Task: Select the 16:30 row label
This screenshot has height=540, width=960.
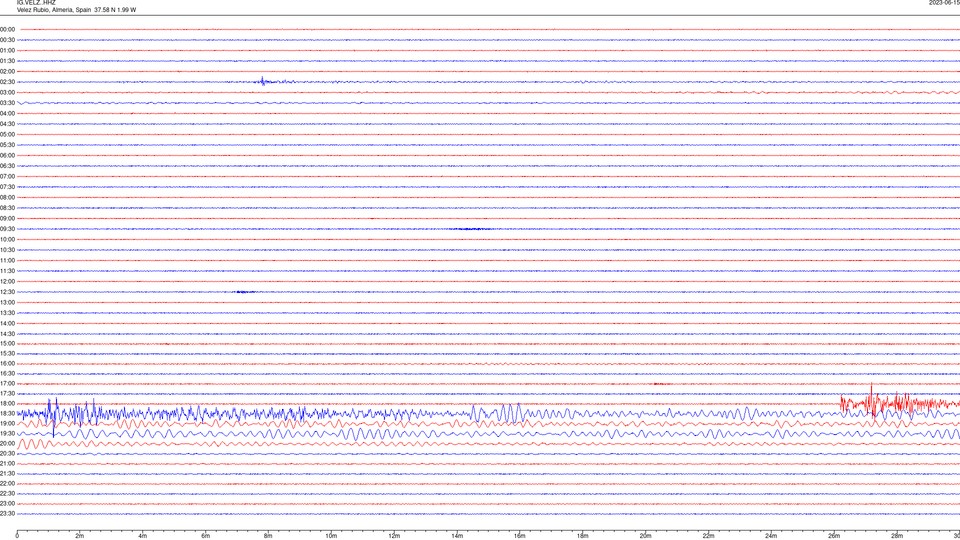Action: pyautogui.click(x=7, y=373)
